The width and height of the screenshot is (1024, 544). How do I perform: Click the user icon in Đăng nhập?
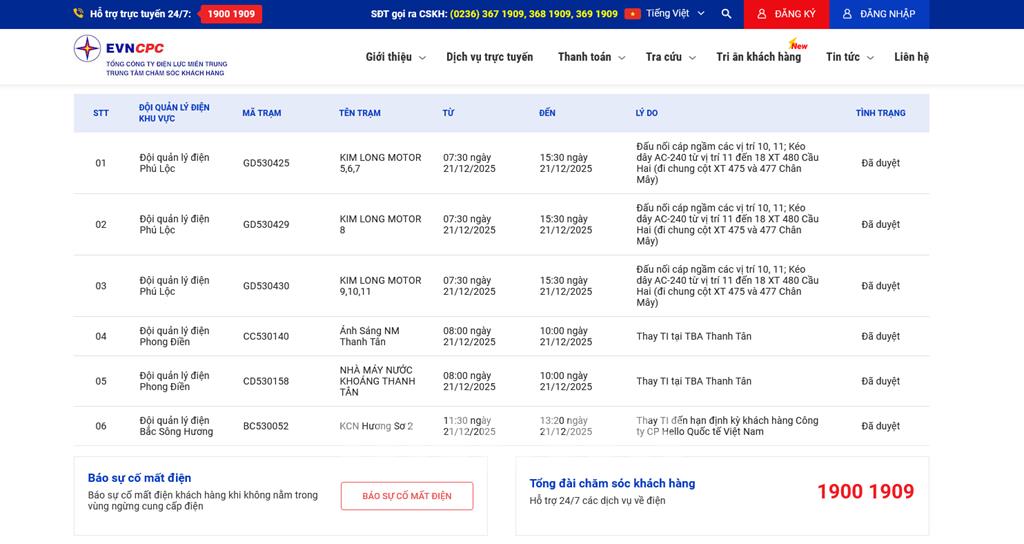click(x=847, y=14)
